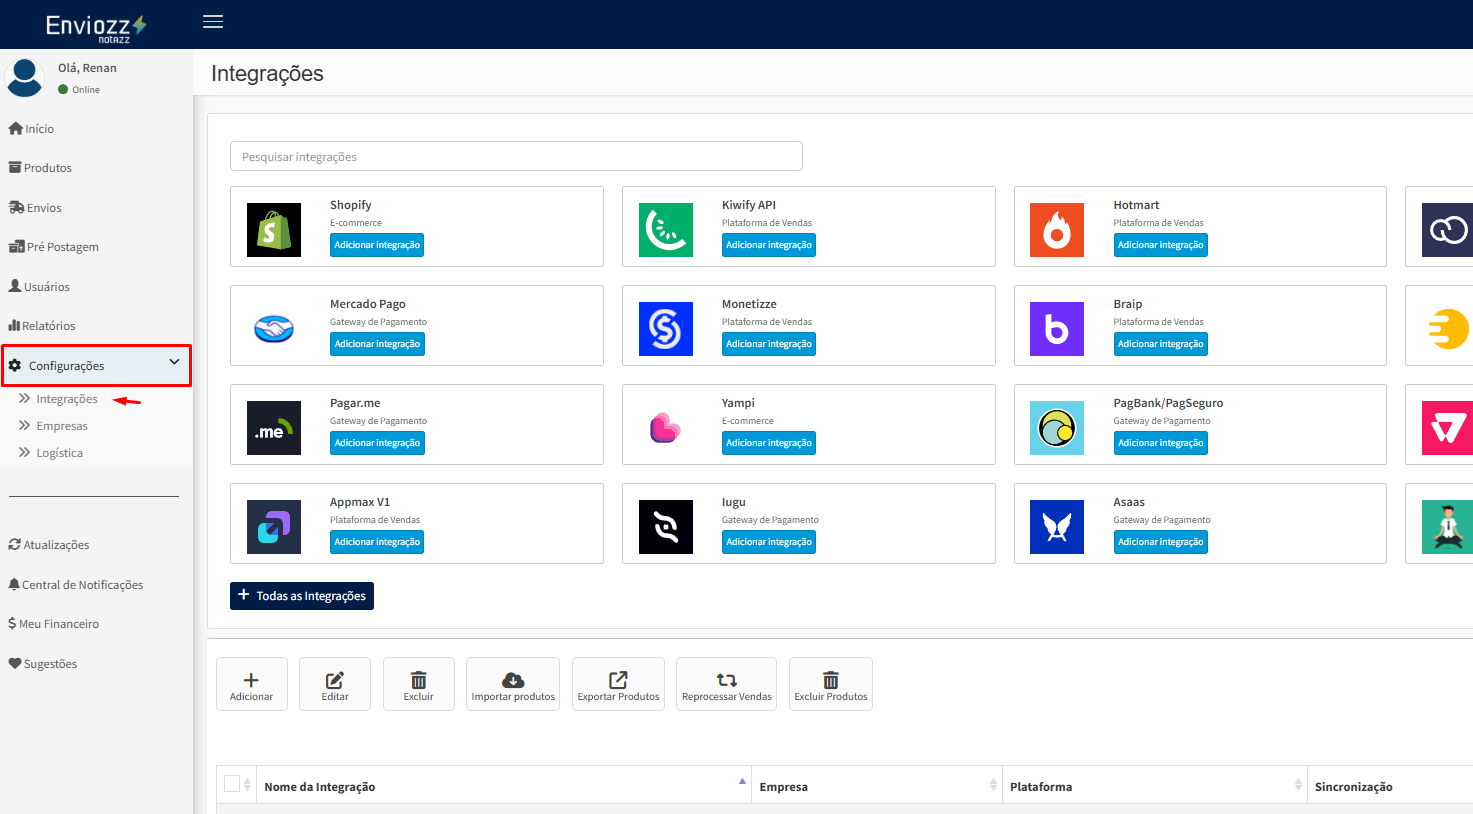Open Produtos in the sidebar

click(40, 168)
